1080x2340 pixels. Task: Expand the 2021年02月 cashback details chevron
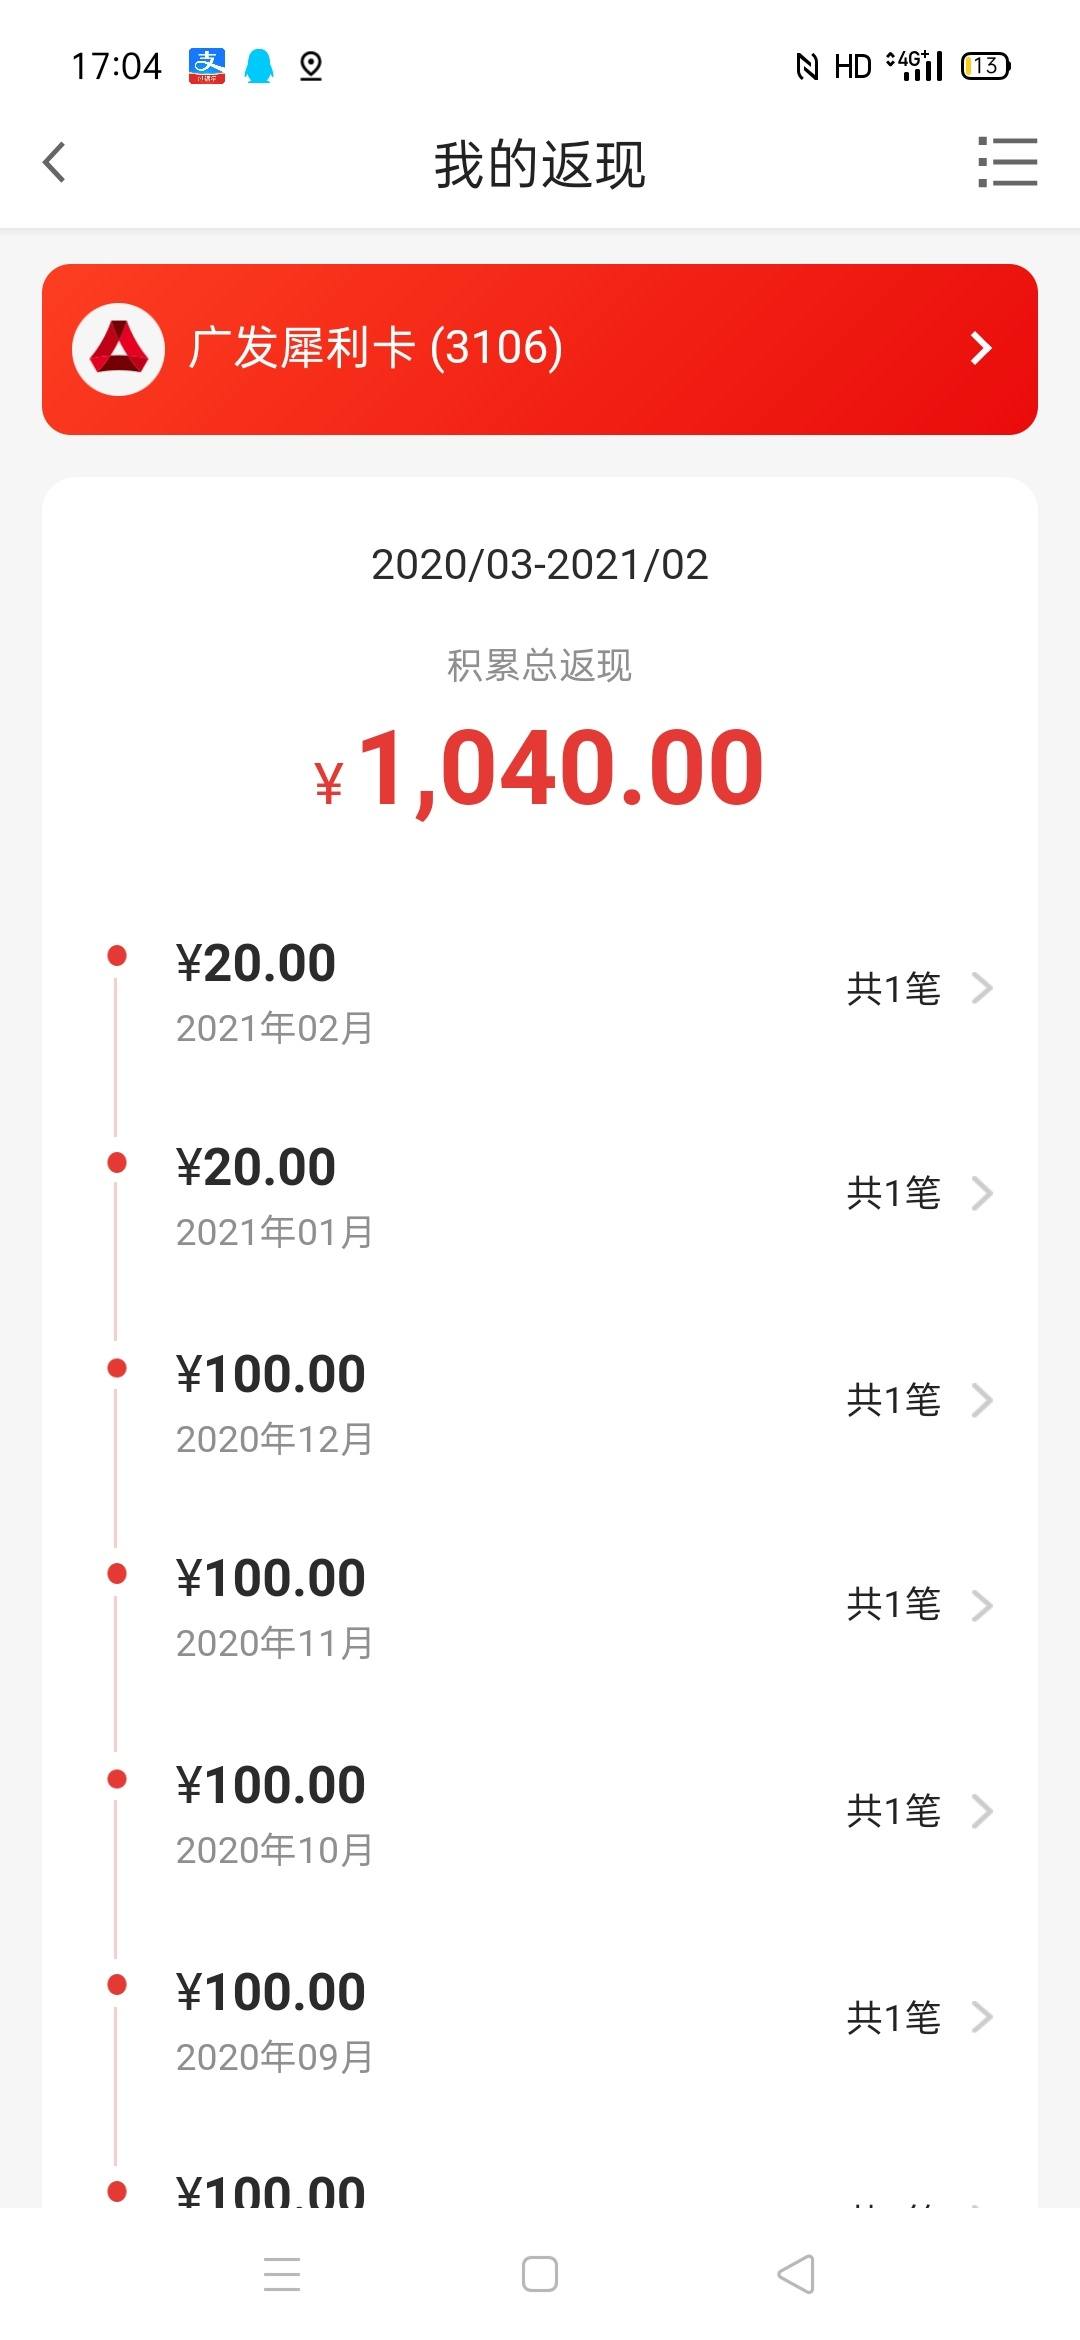(x=982, y=988)
